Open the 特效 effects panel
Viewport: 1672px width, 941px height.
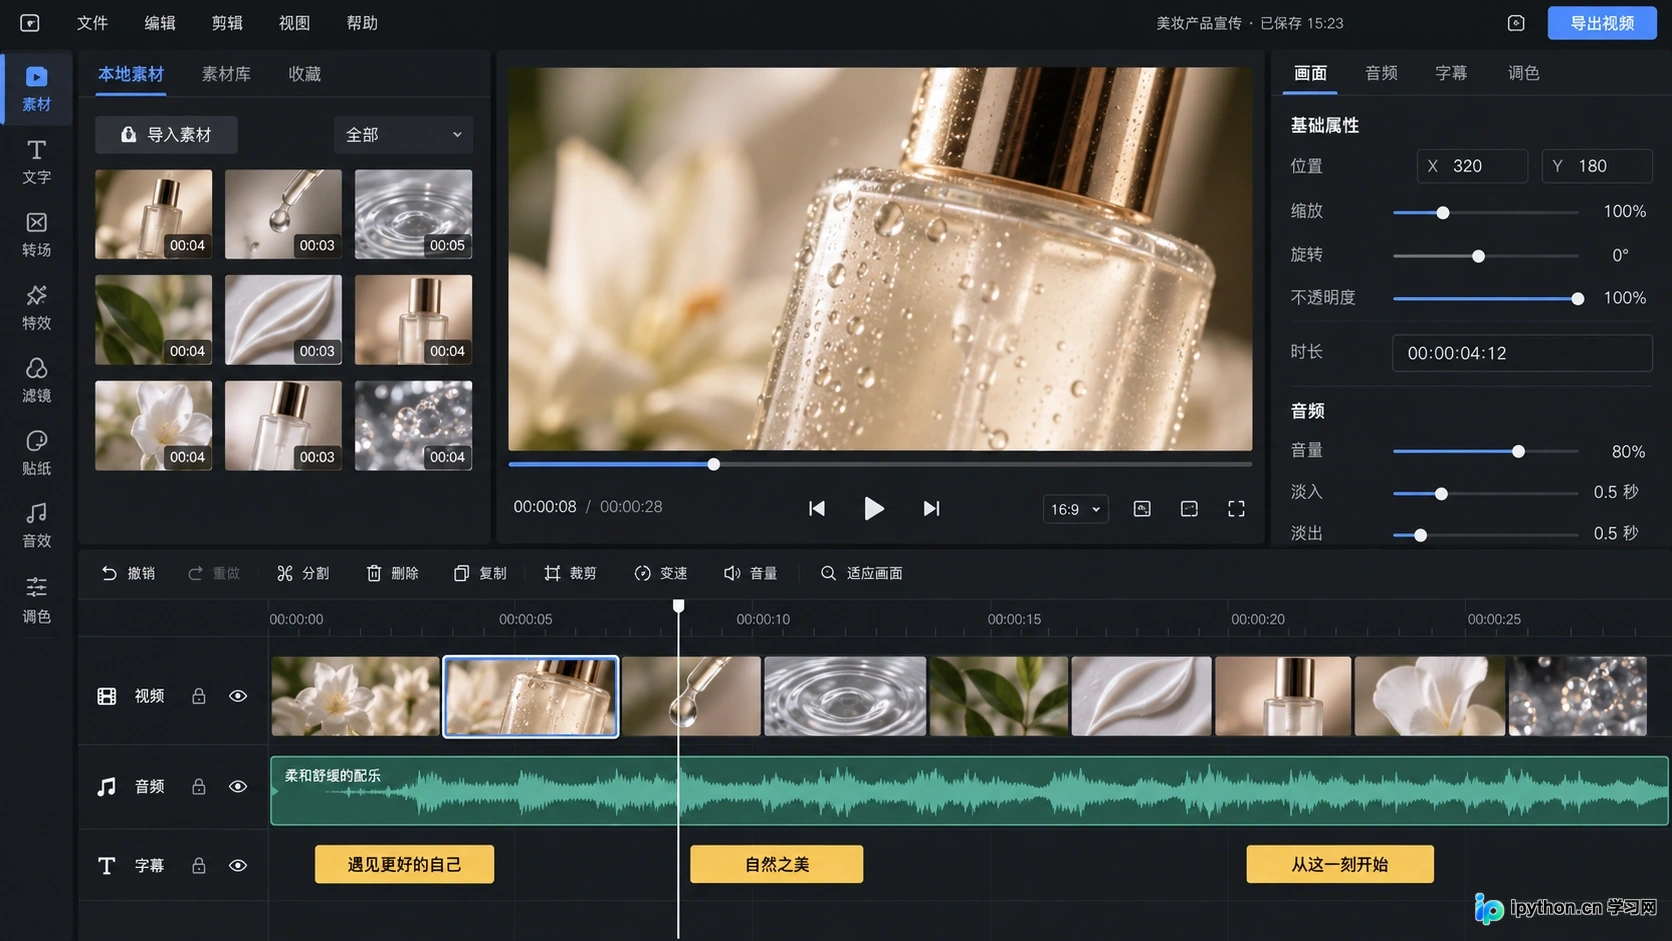pos(36,308)
